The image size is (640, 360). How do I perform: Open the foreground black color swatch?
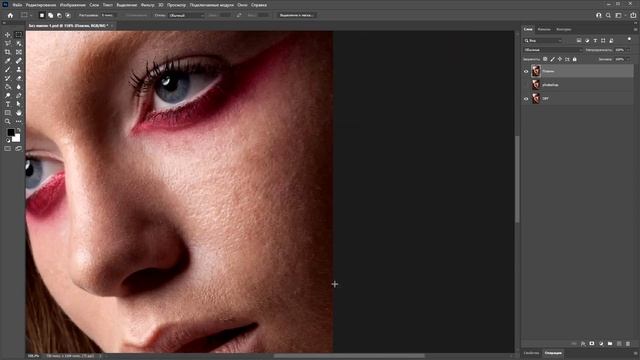click(x=11, y=132)
